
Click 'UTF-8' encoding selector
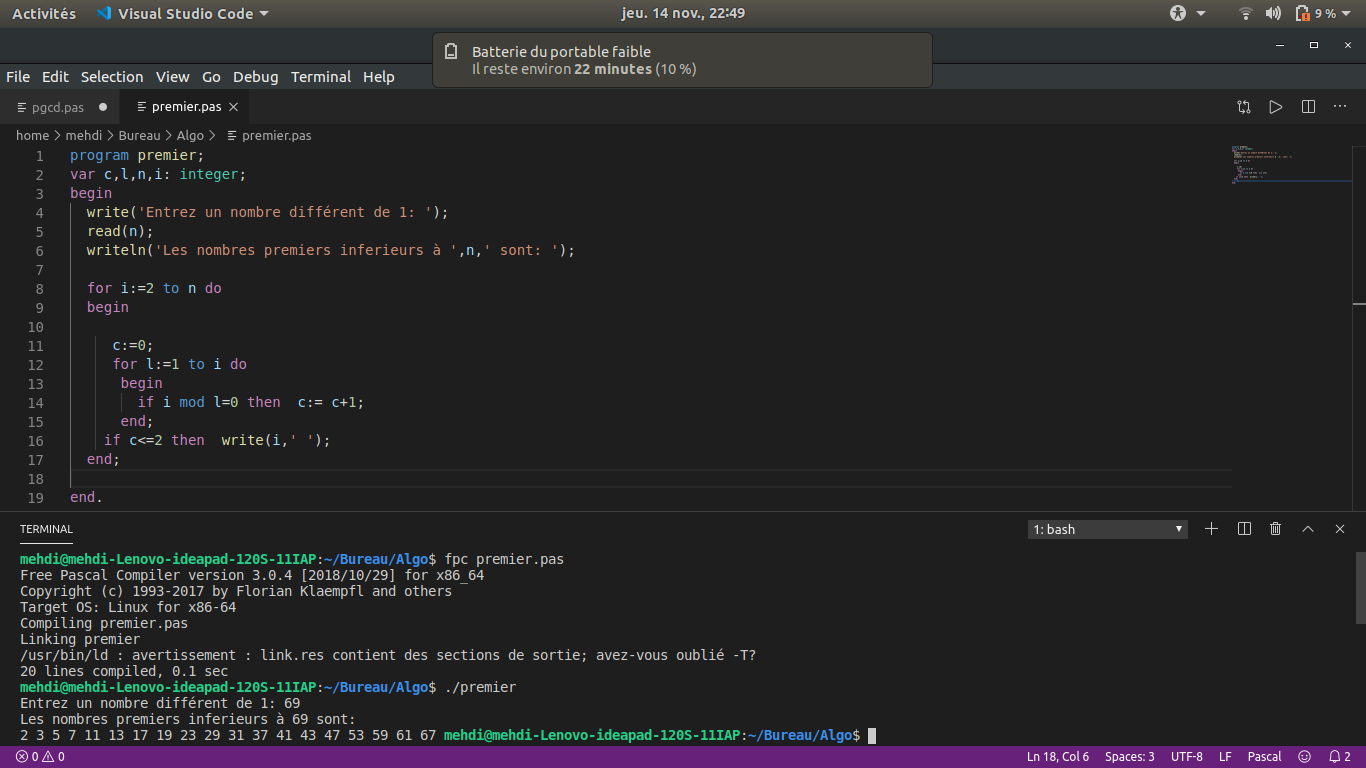(1187, 757)
